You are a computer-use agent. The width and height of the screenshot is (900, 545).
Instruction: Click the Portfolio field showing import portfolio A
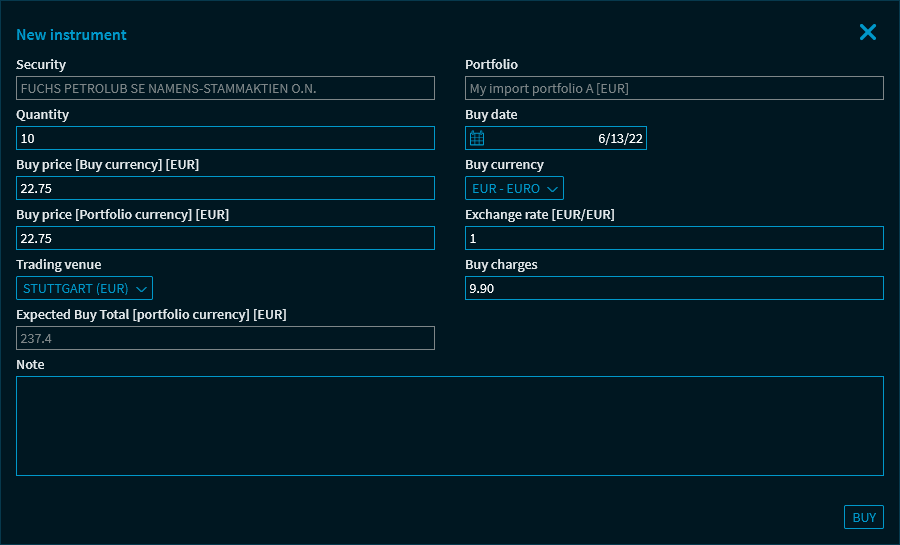(674, 89)
